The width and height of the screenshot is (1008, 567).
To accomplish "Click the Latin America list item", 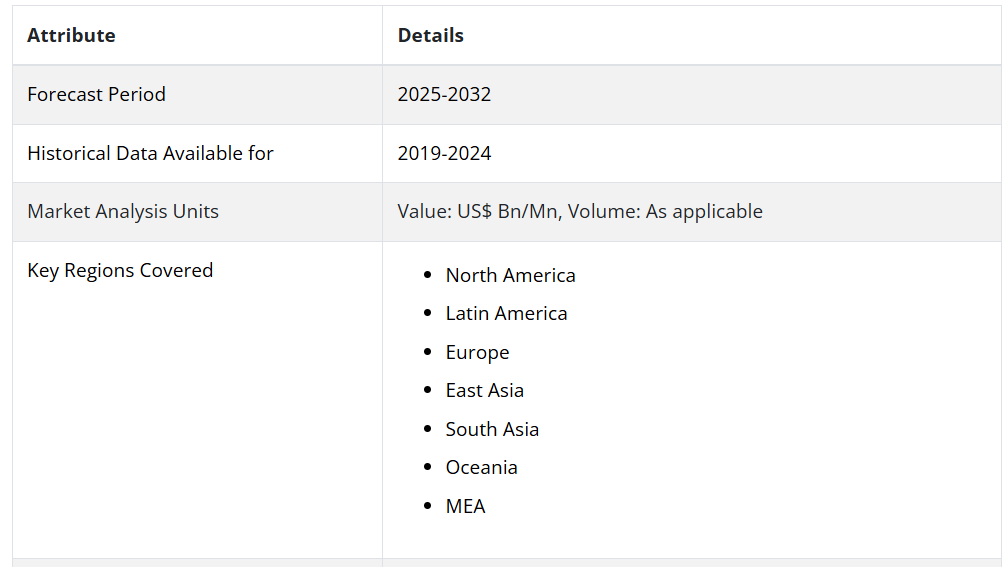I will tap(507, 314).
